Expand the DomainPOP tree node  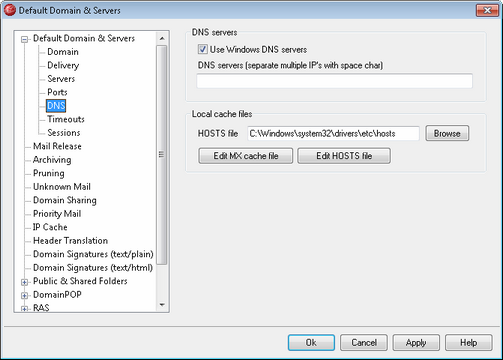pyautogui.click(x=24, y=295)
